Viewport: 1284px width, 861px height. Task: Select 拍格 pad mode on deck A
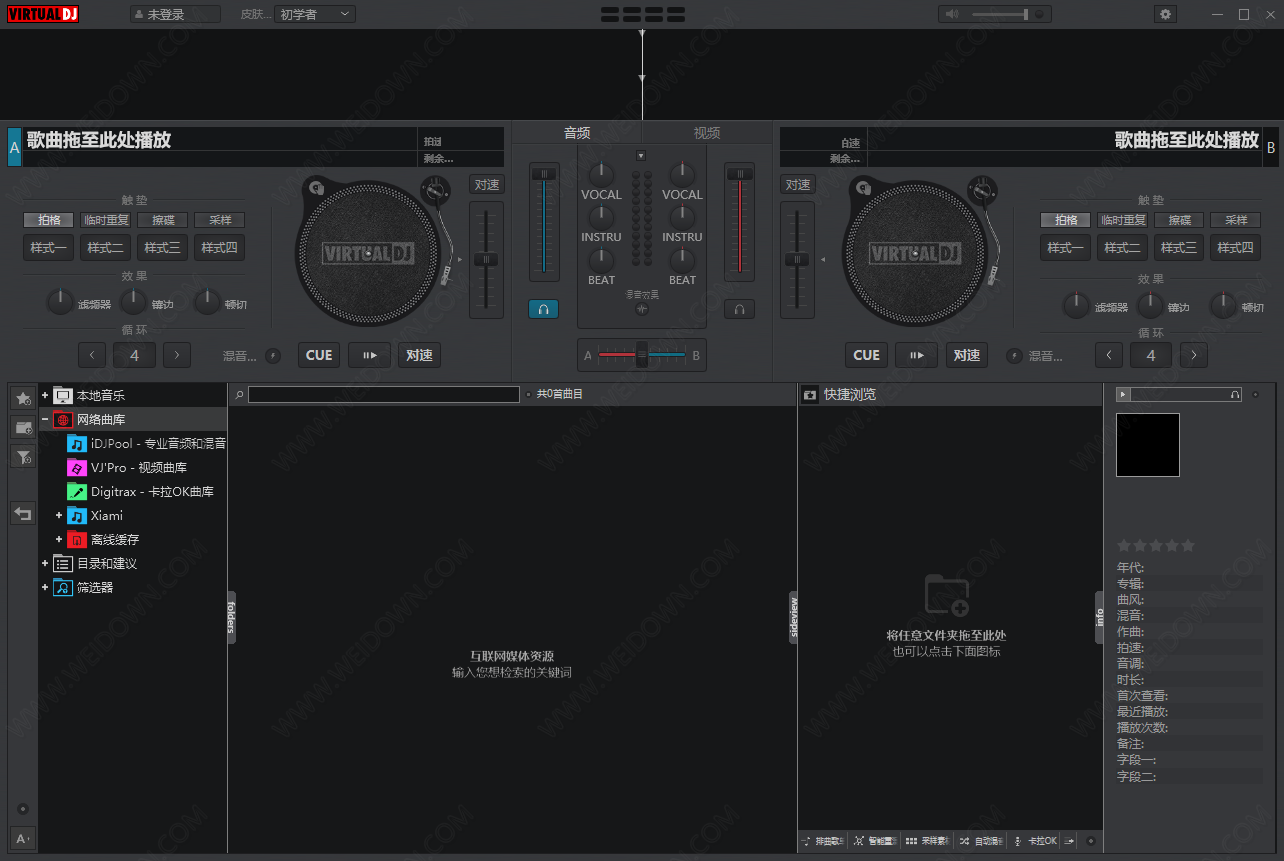[x=49, y=220]
